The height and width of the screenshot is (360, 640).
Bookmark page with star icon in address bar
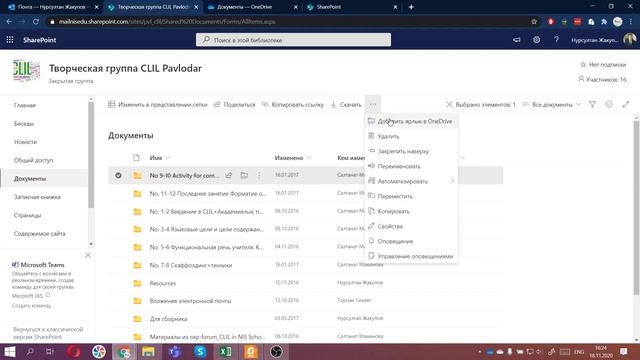tap(534, 22)
